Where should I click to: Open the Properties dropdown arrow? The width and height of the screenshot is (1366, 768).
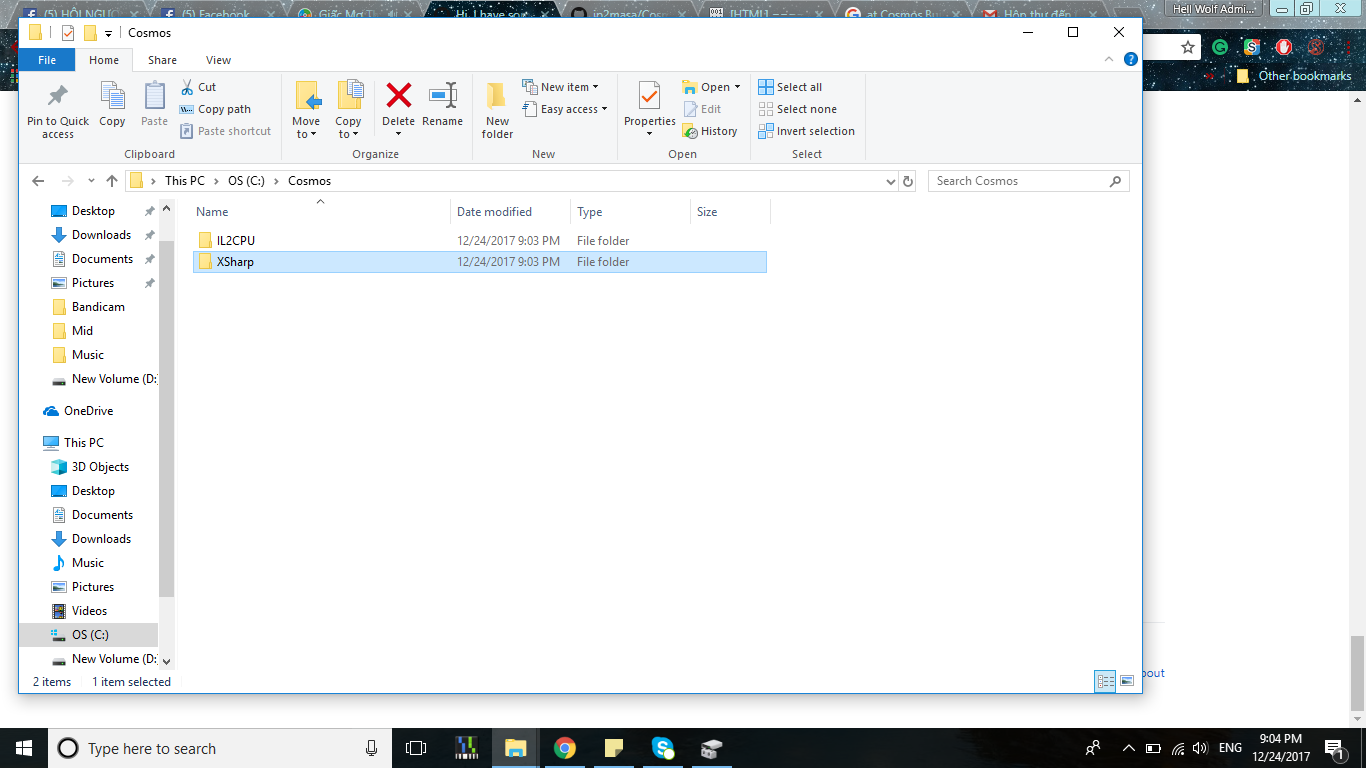[649, 134]
